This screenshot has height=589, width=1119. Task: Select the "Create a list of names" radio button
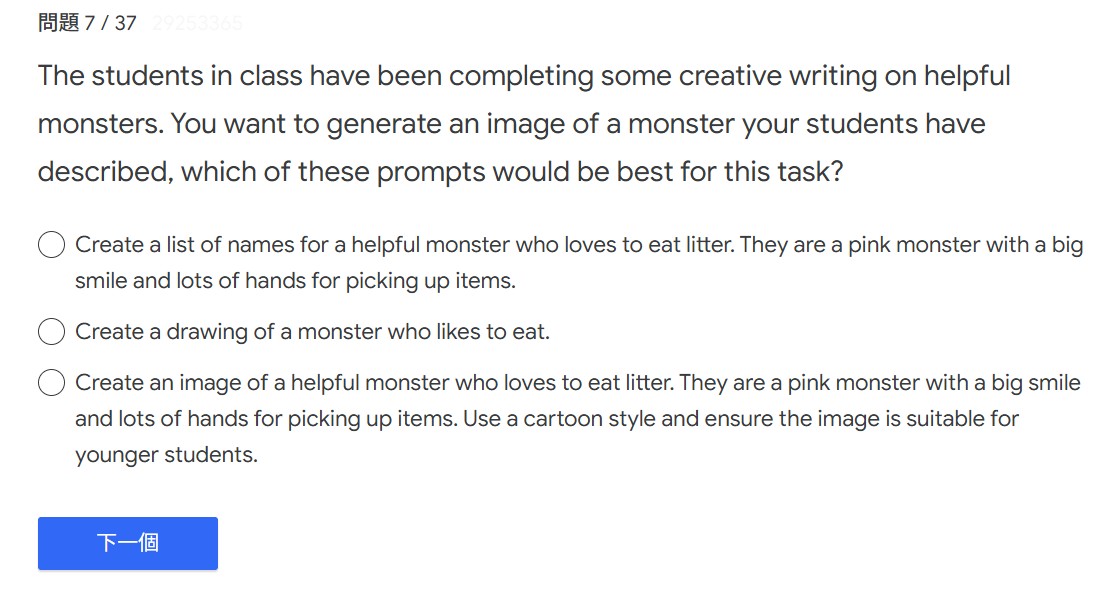(x=52, y=245)
